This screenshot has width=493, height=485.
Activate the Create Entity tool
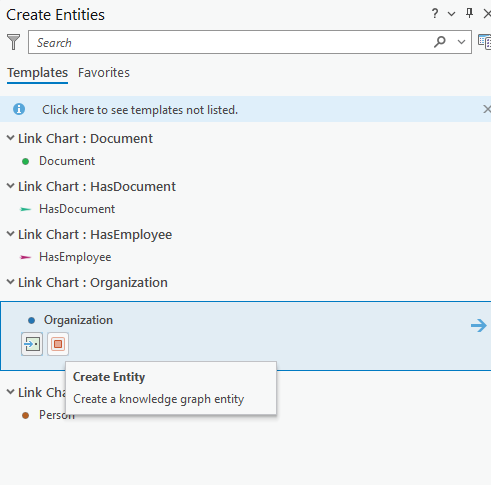[32, 344]
